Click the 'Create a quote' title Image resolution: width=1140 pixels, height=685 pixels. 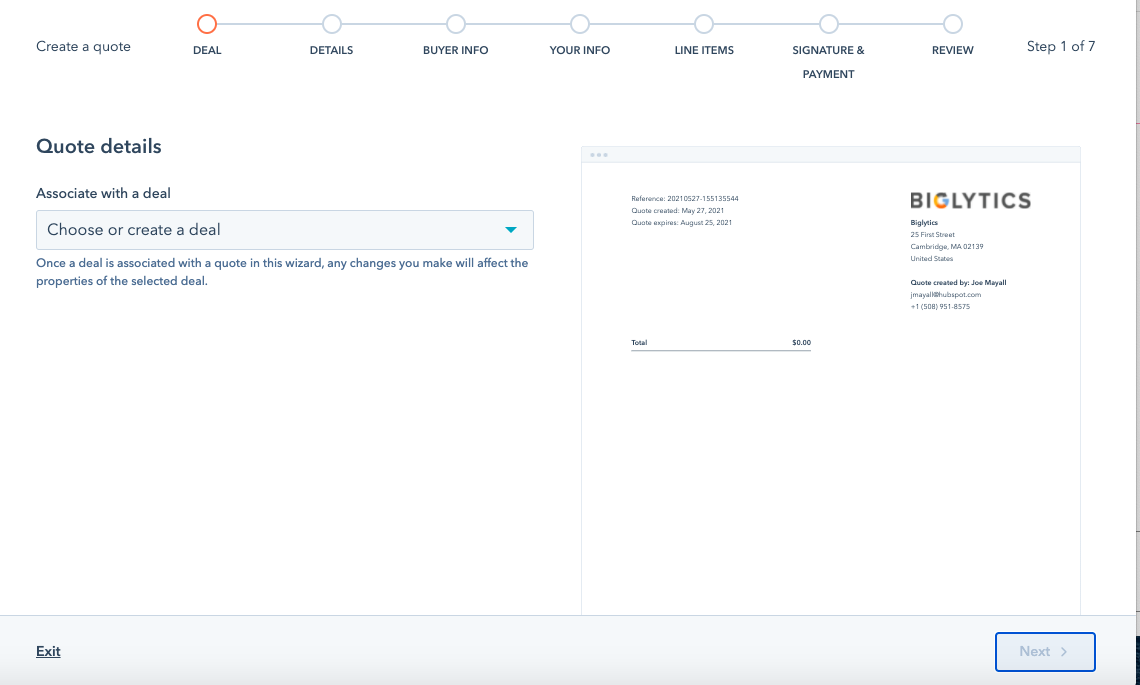84,47
